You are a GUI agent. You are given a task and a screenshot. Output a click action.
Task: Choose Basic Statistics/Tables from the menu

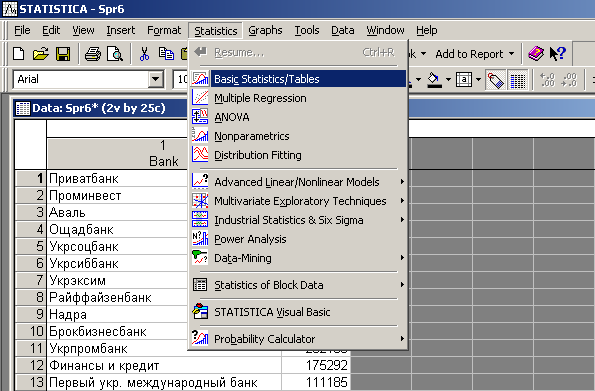pyautogui.click(x=298, y=79)
